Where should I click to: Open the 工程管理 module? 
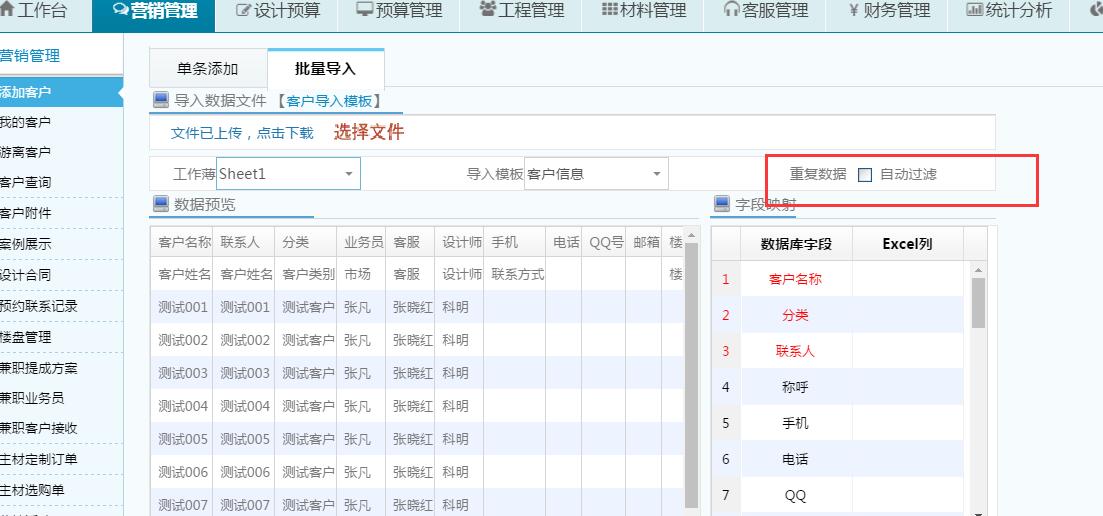click(x=522, y=12)
